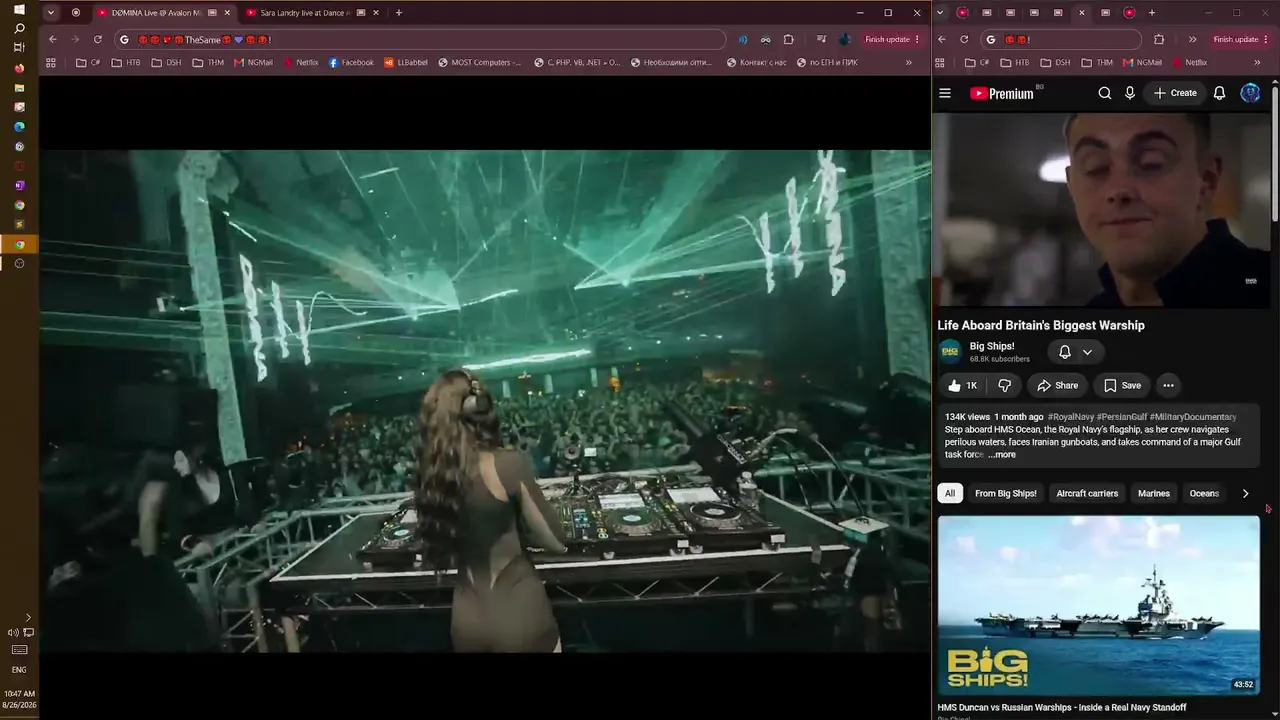Open Sublime Text from the taskbar
This screenshot has height=720, width=1280.
pos(19,224)
